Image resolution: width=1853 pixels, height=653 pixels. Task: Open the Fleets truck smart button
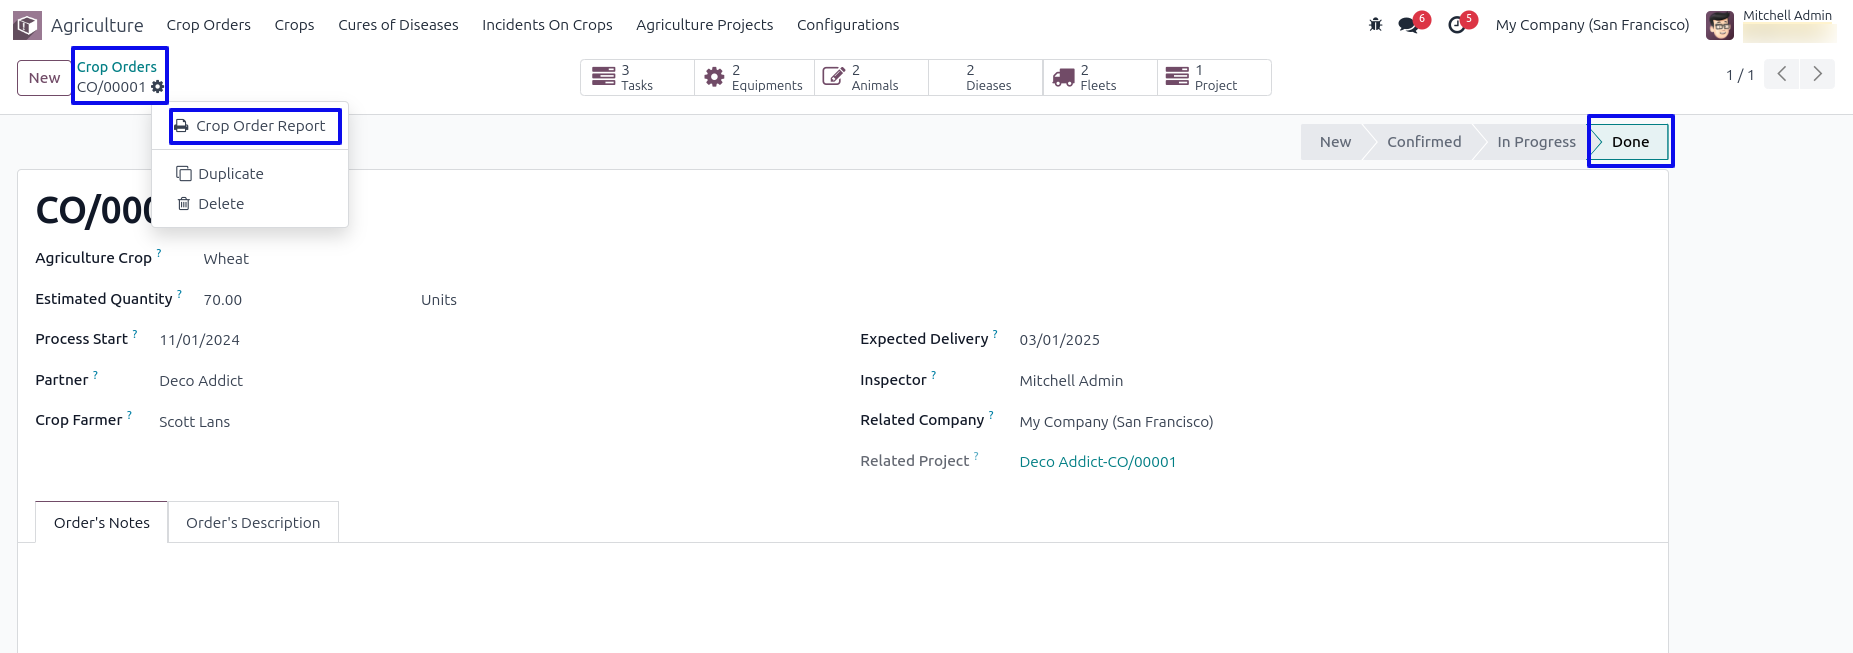[1099, 78]
